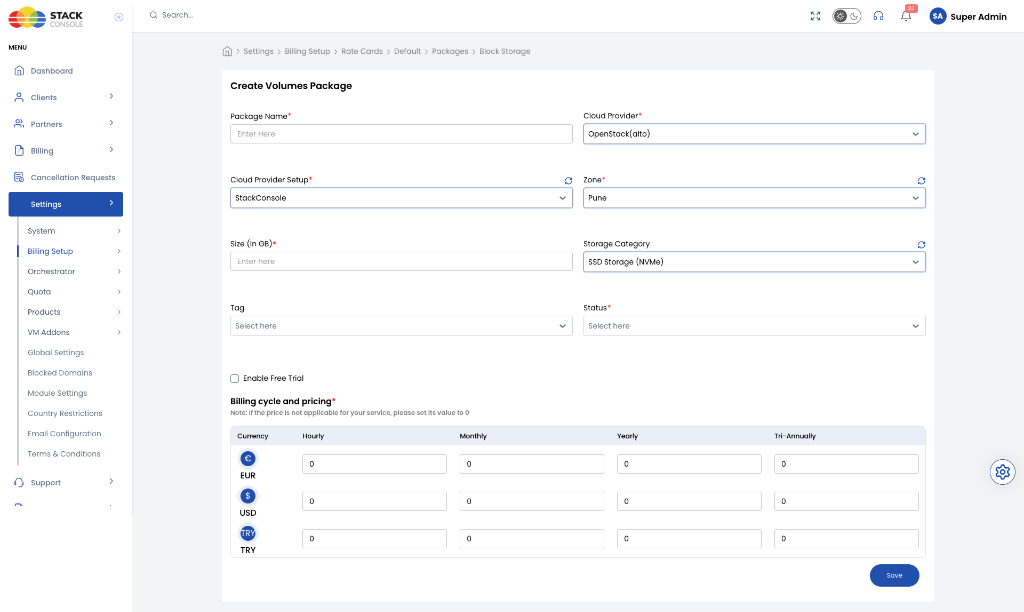Click the USD currency icon
Screen dimensions: 1024x612
(248, 496)
